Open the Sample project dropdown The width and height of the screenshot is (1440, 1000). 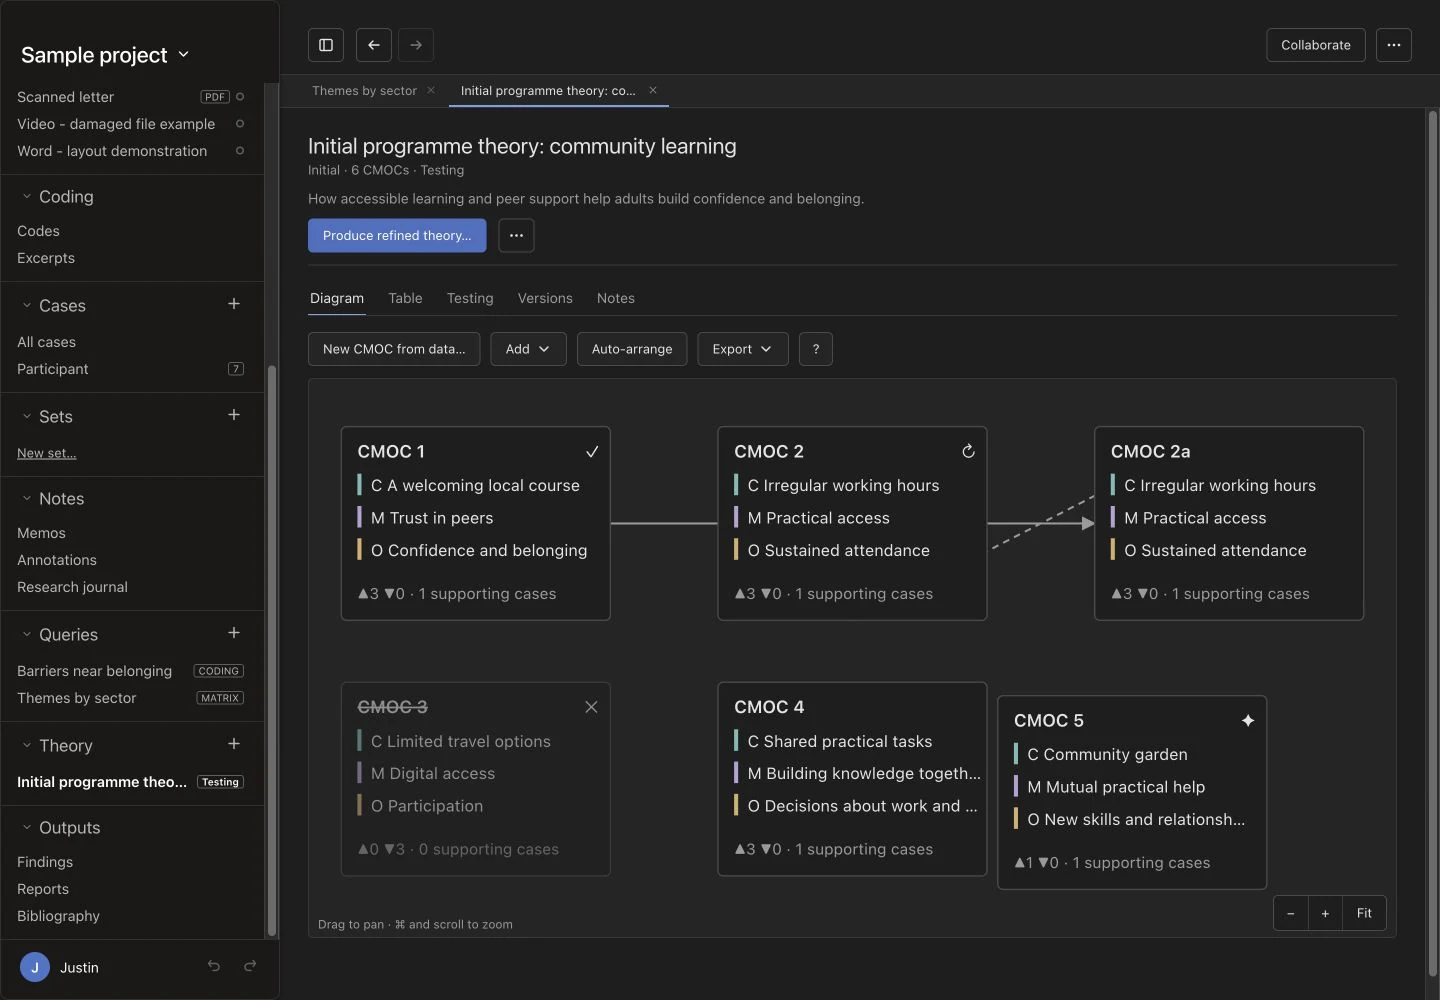point(105,55)
